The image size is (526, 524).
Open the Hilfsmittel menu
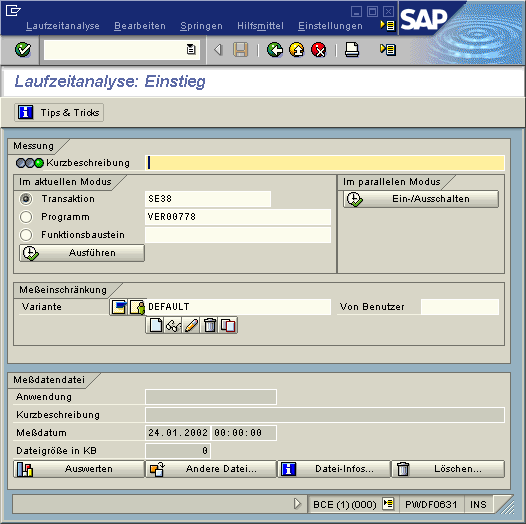tap(260, 26)
